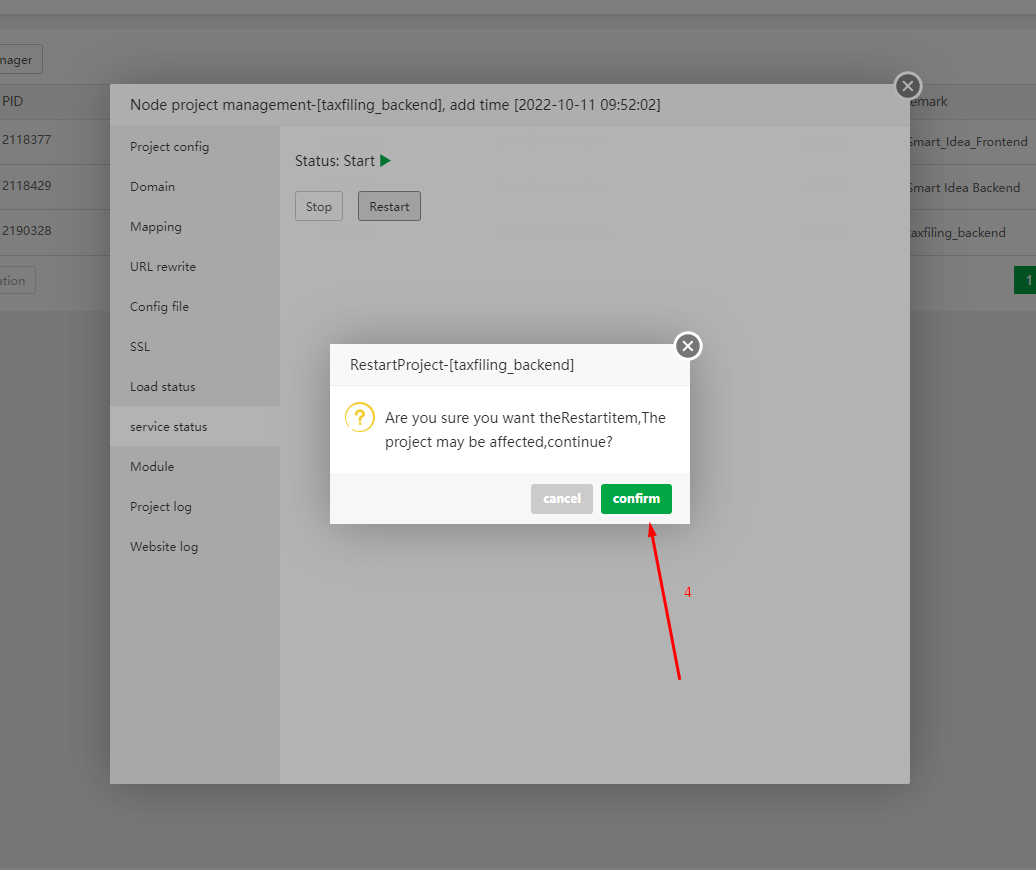Click Smart Idea Backend remark in background list

point(965,188)
